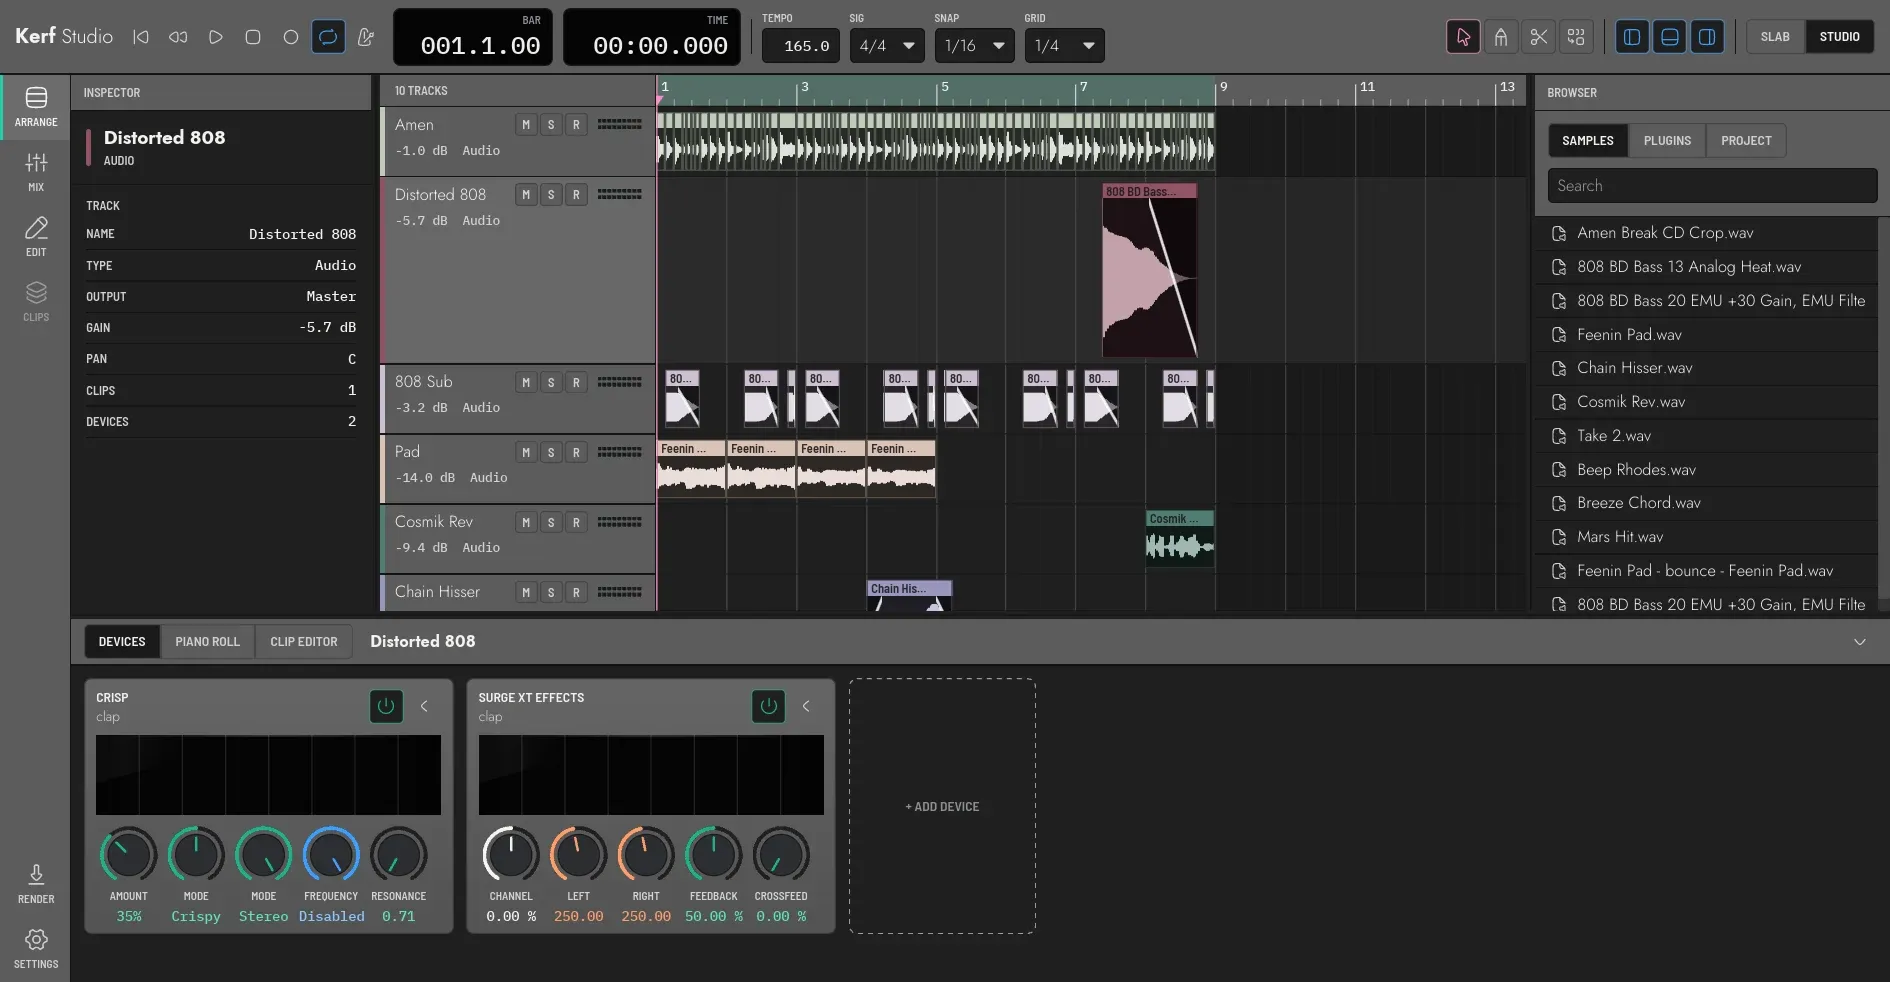
Task: Open the Piano Roll tab
Action: coord(208,642)
